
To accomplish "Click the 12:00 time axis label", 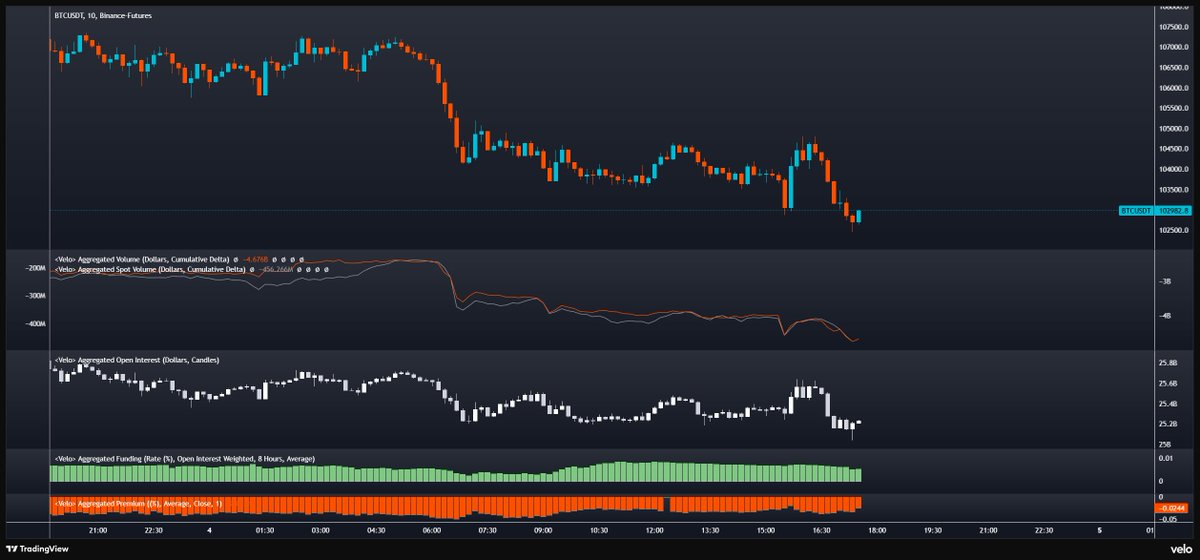I will pos(655,530).
